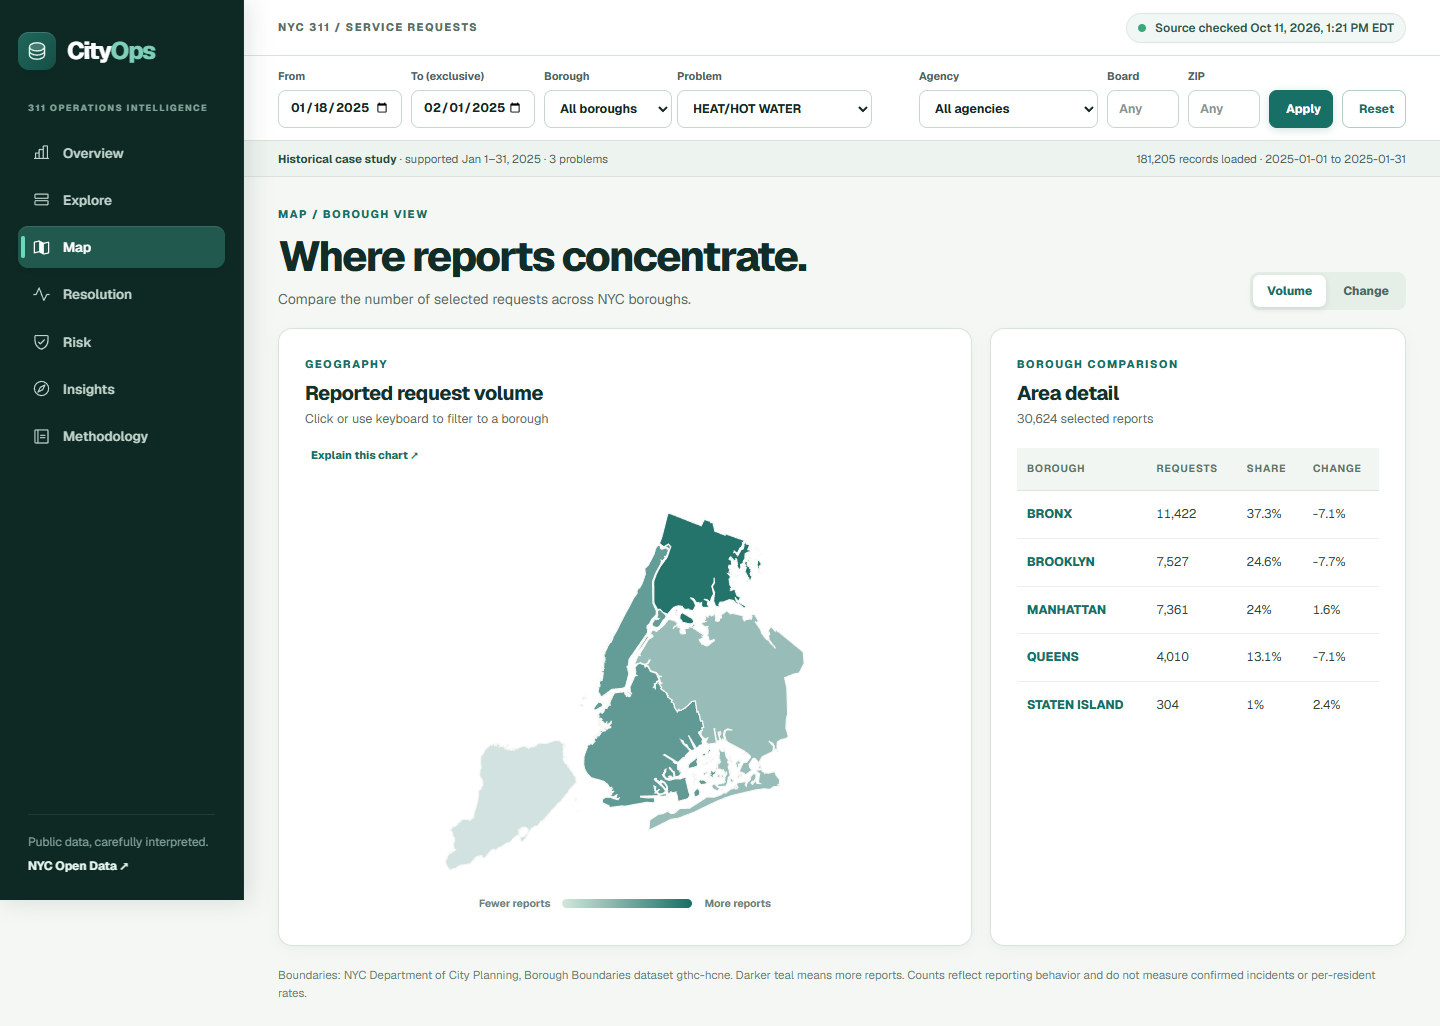
Task: Click the CityOps database logo icon
Action: coord(37,51)
